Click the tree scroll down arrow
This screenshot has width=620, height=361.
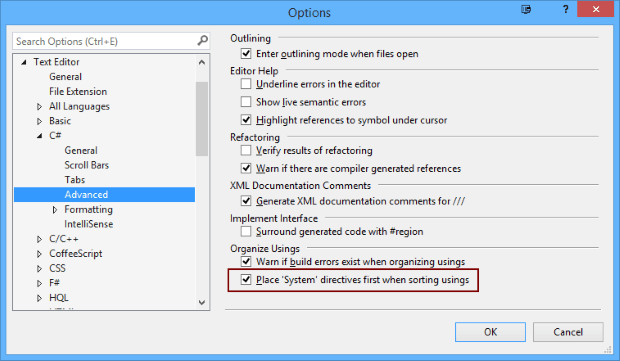202,302
